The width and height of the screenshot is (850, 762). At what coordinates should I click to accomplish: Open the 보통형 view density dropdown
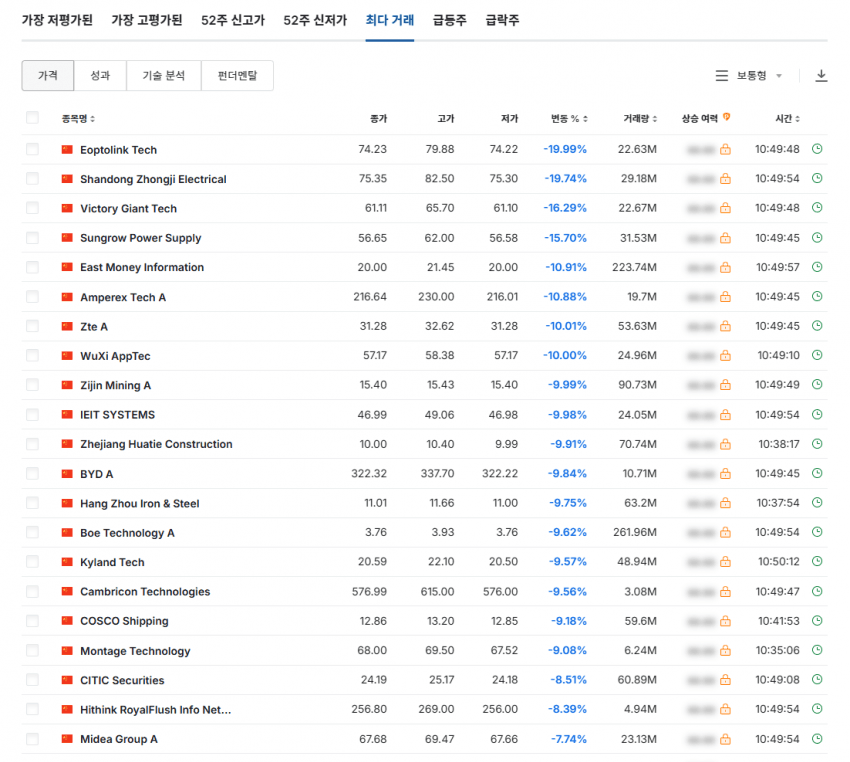coord(749,75)
